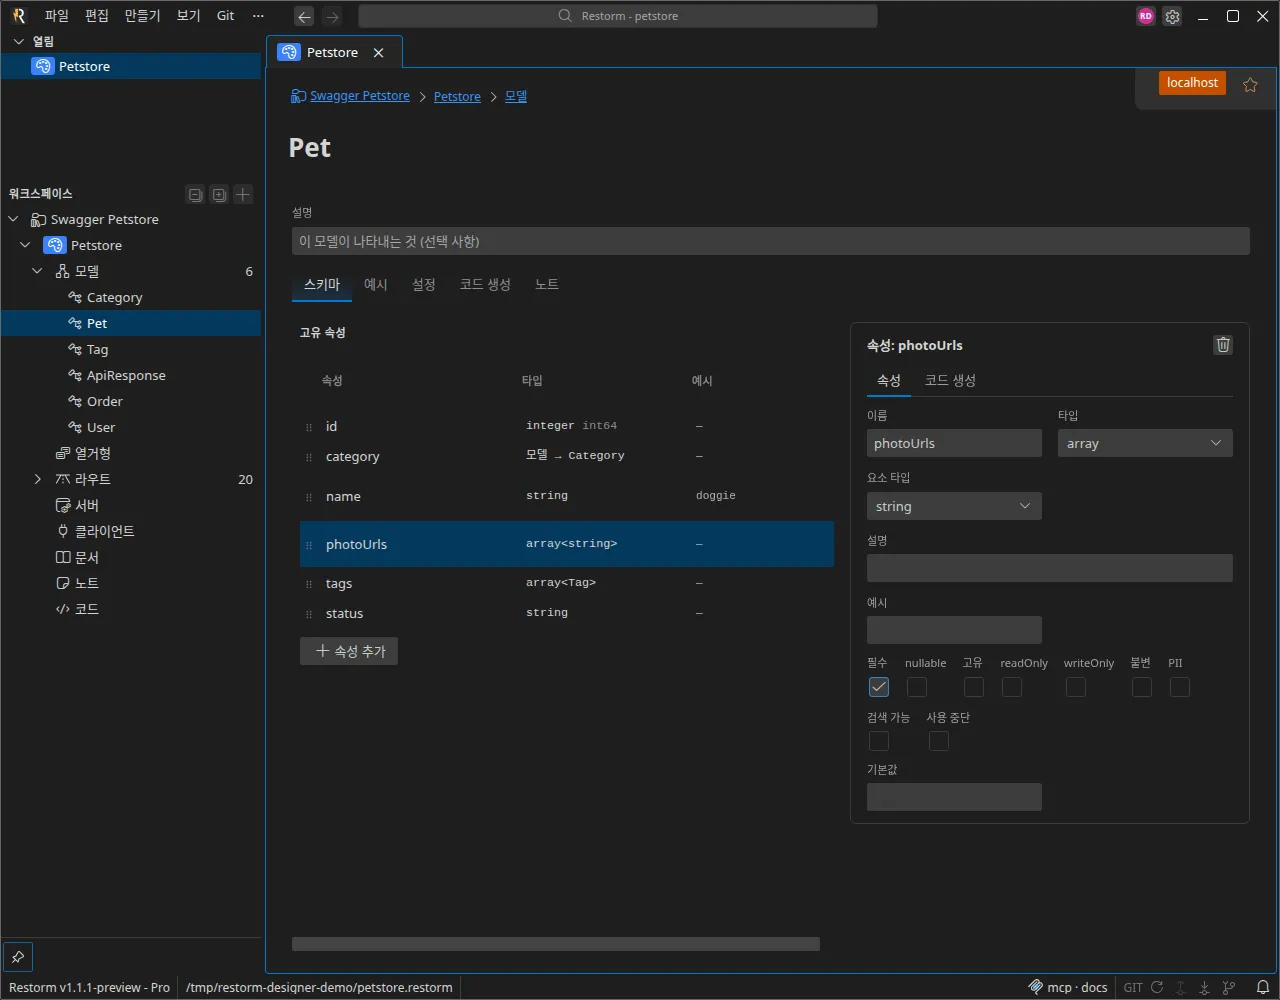1280x1000 pixels.
Task: Click the Git push icon in the status bar
Action: (x=1181, y=987)
